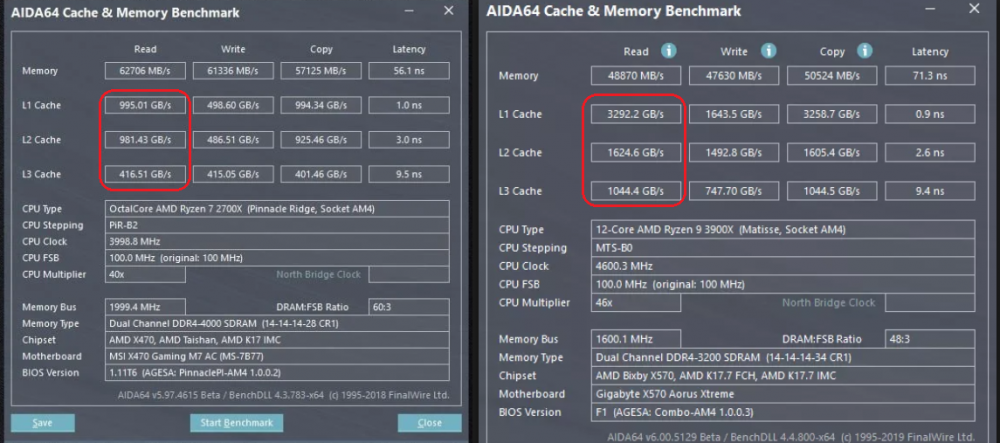Click Start Benchmark in left window
1000x443 pixels.
tap(237, 423)
